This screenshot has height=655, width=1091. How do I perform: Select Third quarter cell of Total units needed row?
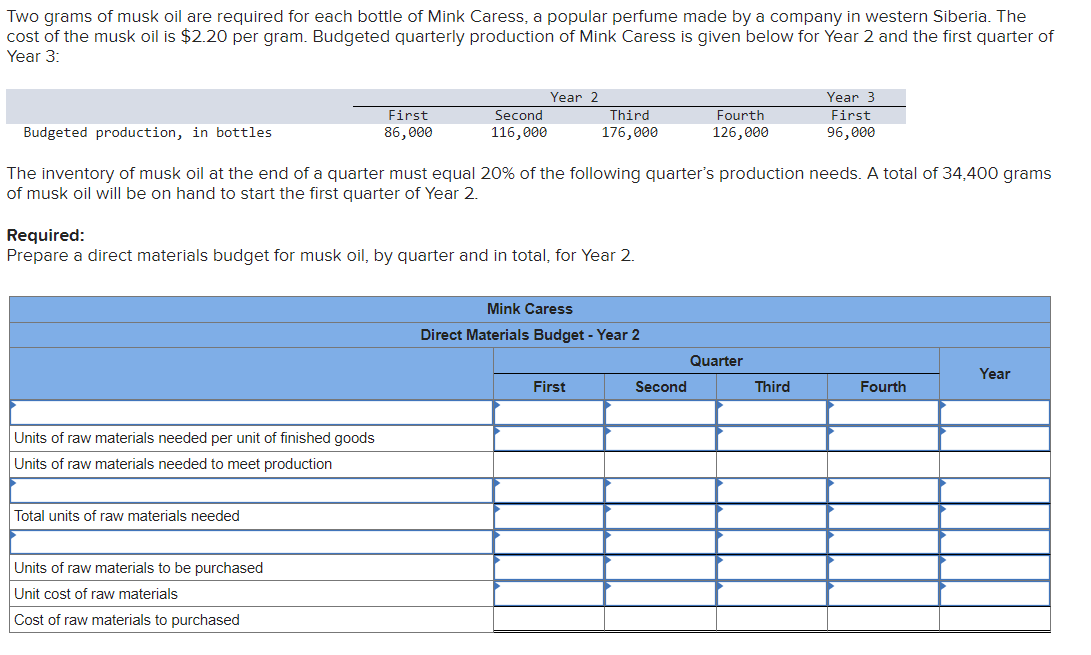(x=772, y=516)
